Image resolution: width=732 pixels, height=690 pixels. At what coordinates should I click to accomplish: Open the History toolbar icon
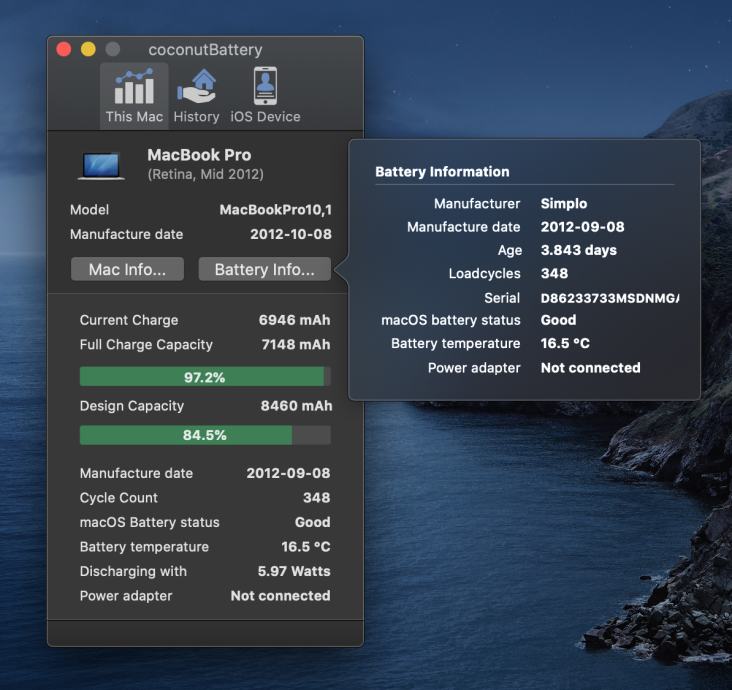point(196,88)
